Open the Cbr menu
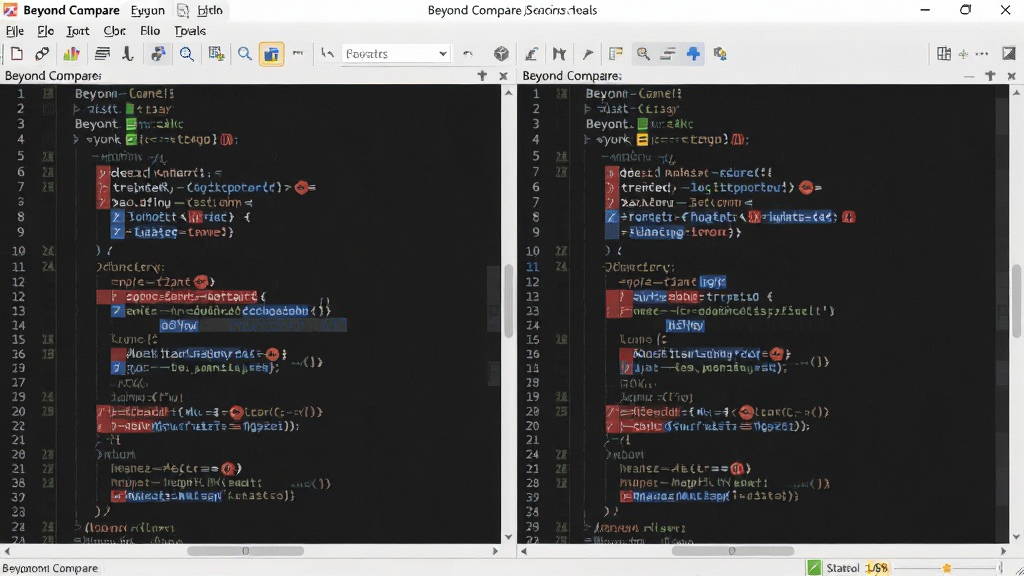 click(114, 31)
